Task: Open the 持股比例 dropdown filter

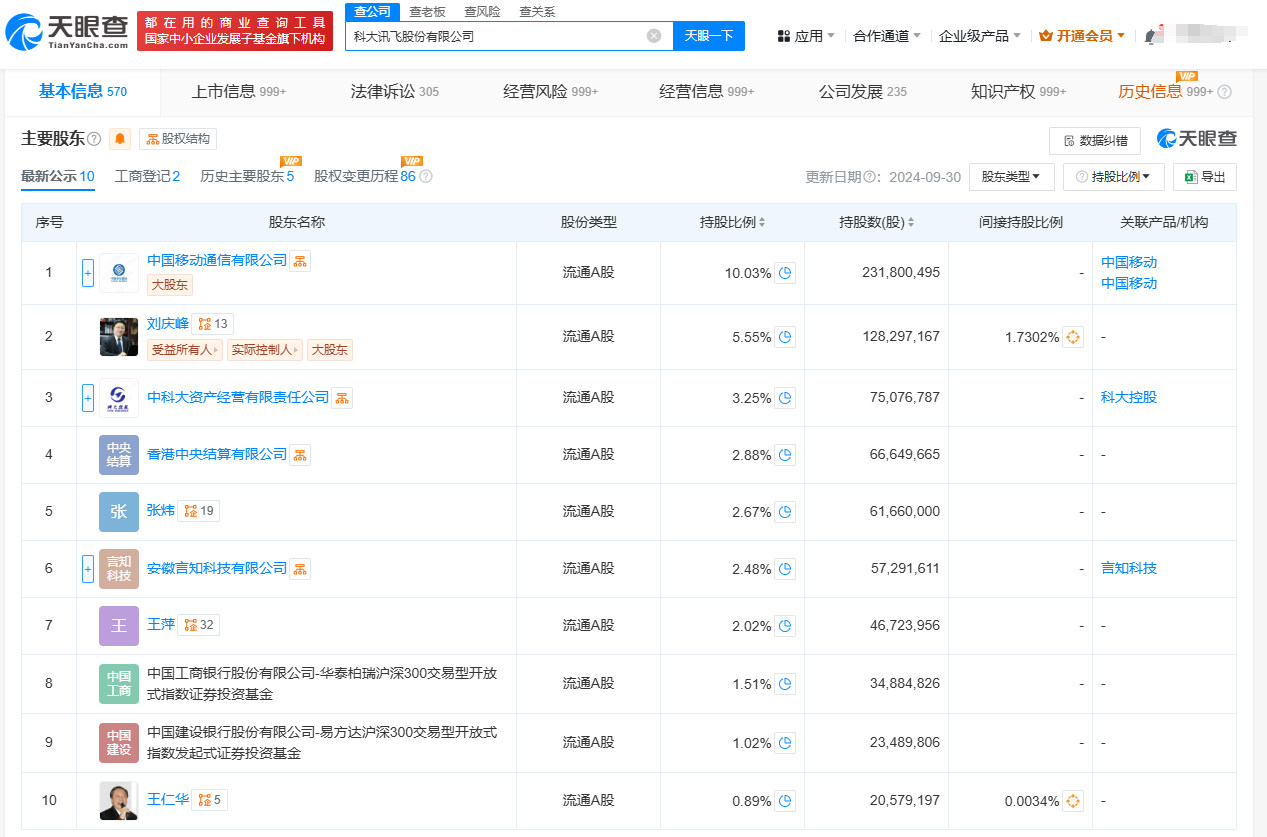Action: (1113, 177)
